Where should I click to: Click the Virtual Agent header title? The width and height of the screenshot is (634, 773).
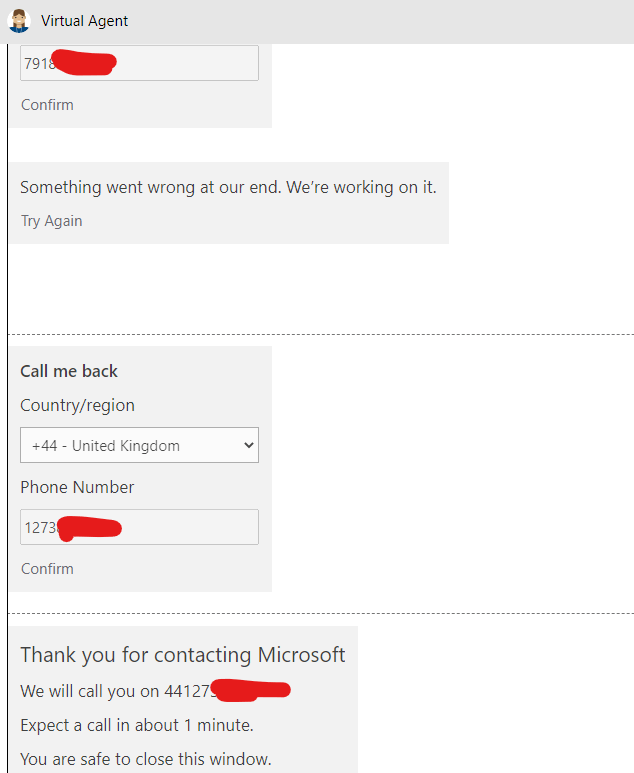coord(84,21)
